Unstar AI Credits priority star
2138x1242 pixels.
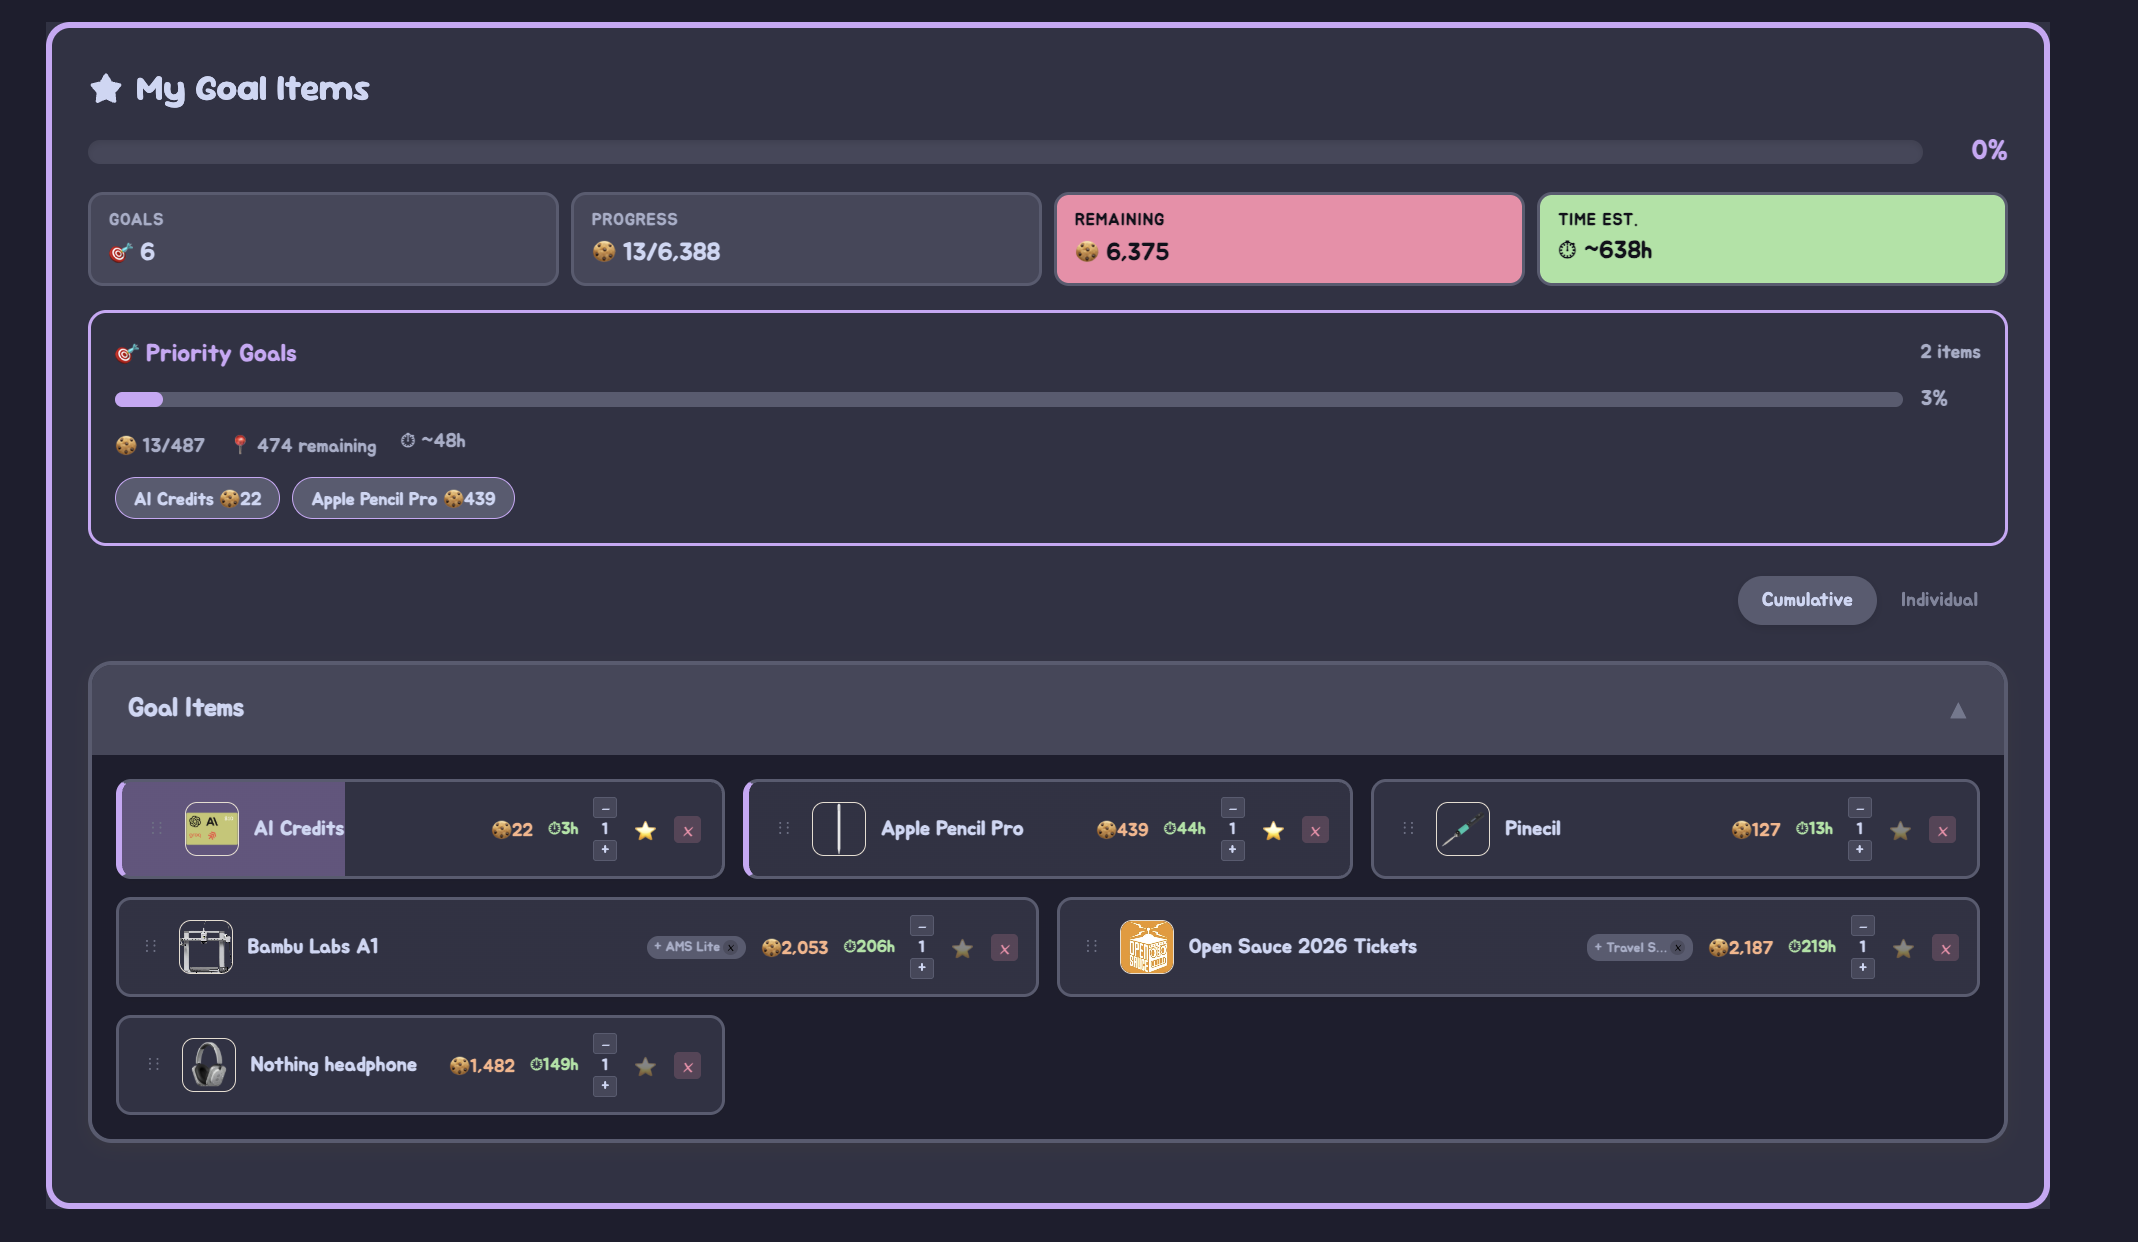click(x=645, y=830)
